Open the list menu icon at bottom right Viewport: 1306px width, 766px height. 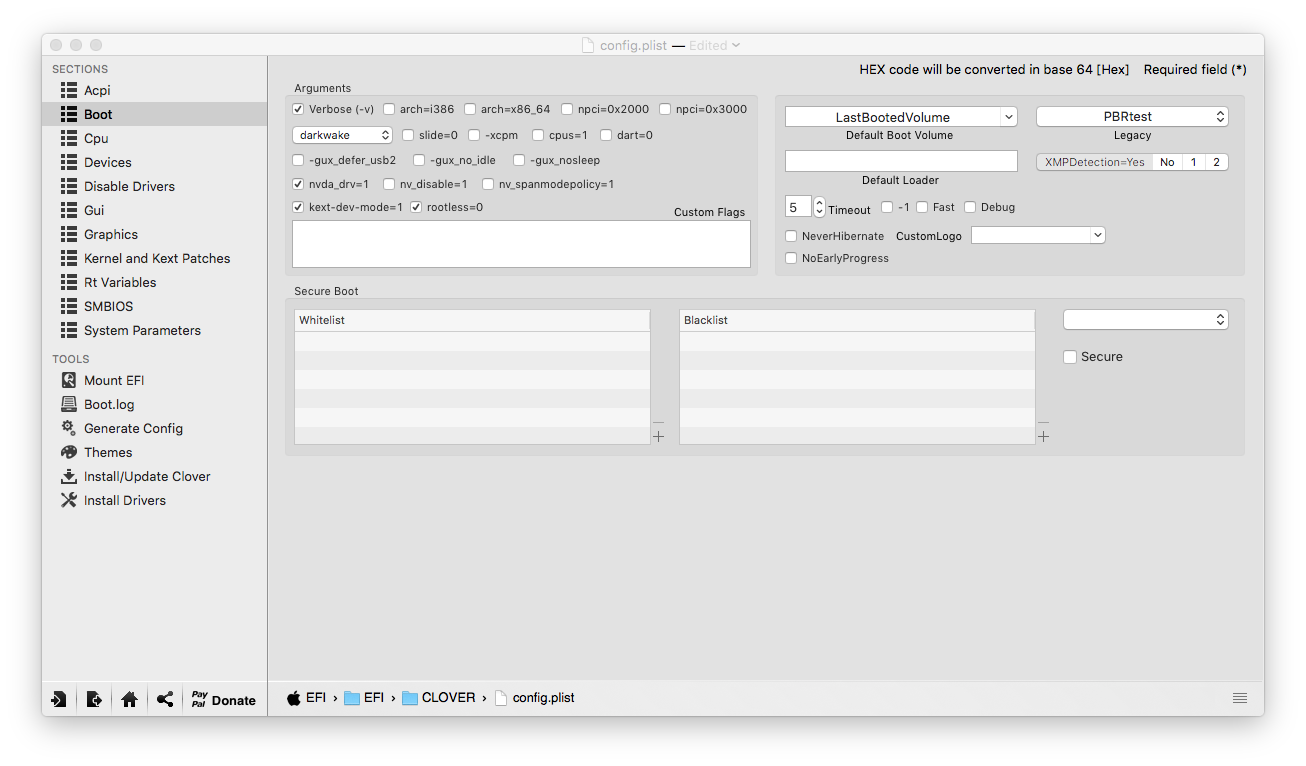pos(1240,698)
